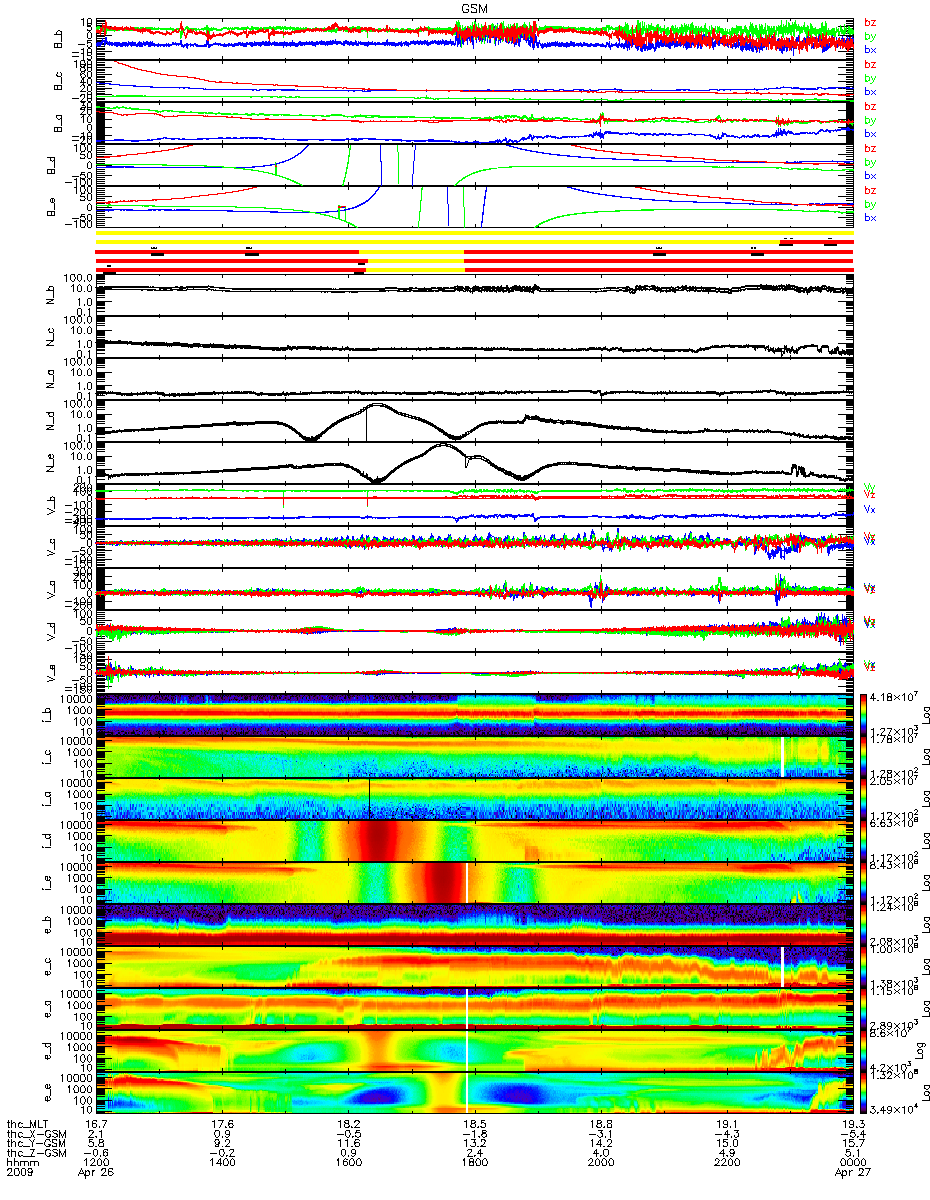The width and height of the screenshot is (930, 1200).
Task: Select the B_b axis label
Action: click(x=59, y=38)
